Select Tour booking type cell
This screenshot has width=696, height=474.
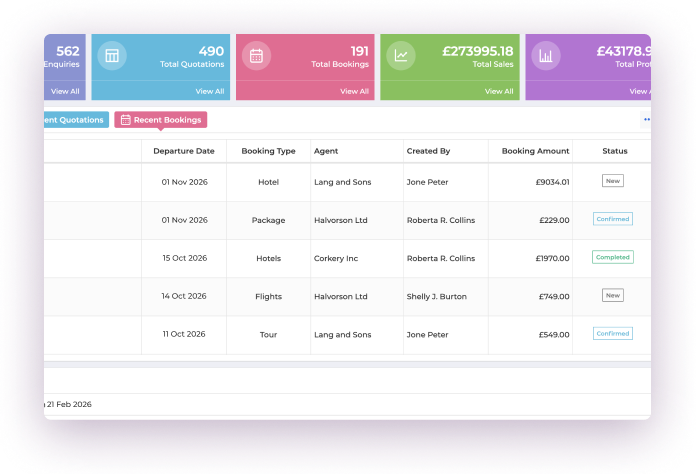pos(269,335)
